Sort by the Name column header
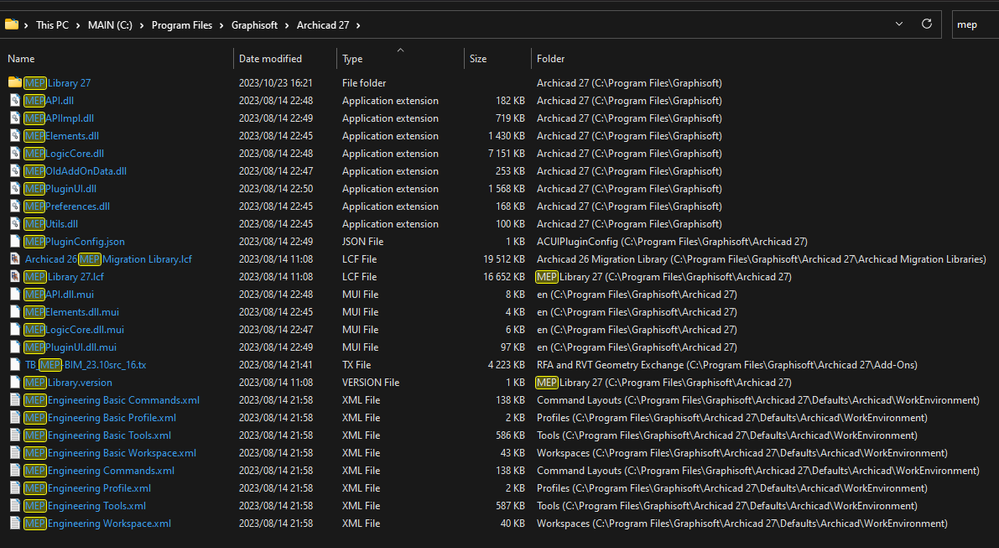Image resolution: width=999 pixels, height=548 pixels. (21, 59)
